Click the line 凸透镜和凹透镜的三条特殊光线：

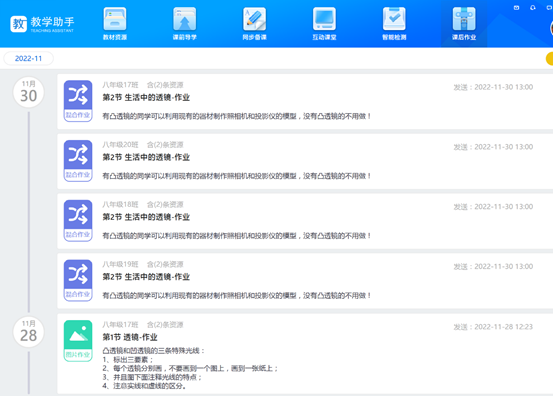tap(154, 351)
